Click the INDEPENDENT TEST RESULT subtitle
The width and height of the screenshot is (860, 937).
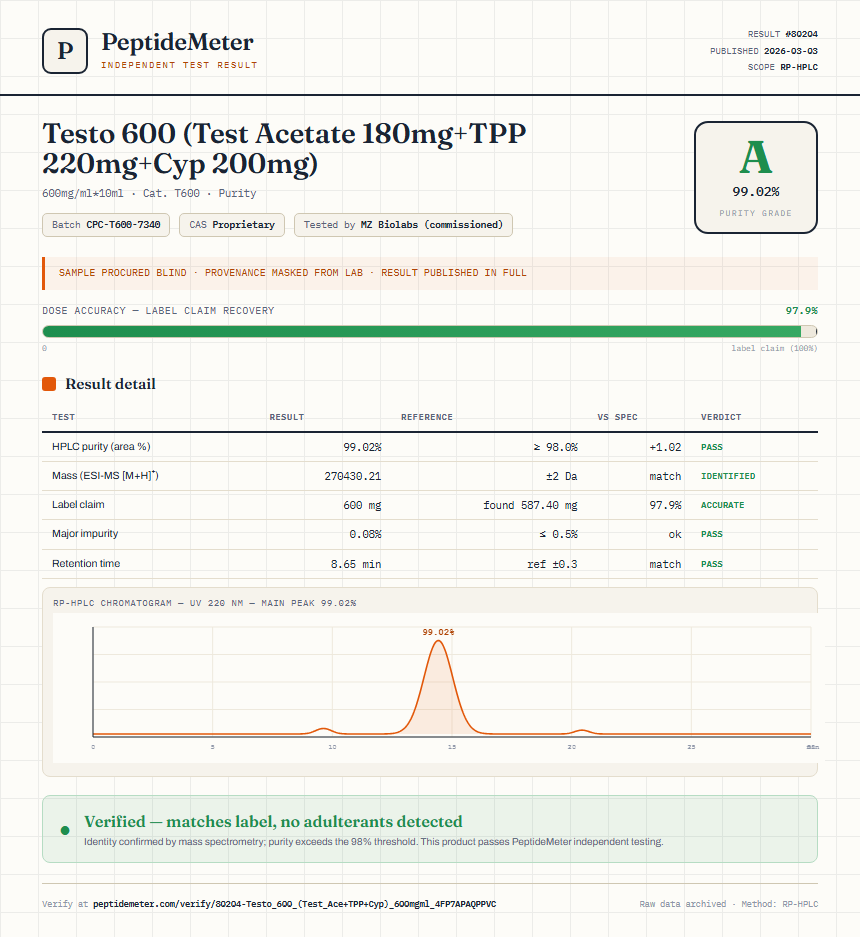pos(179,65)
